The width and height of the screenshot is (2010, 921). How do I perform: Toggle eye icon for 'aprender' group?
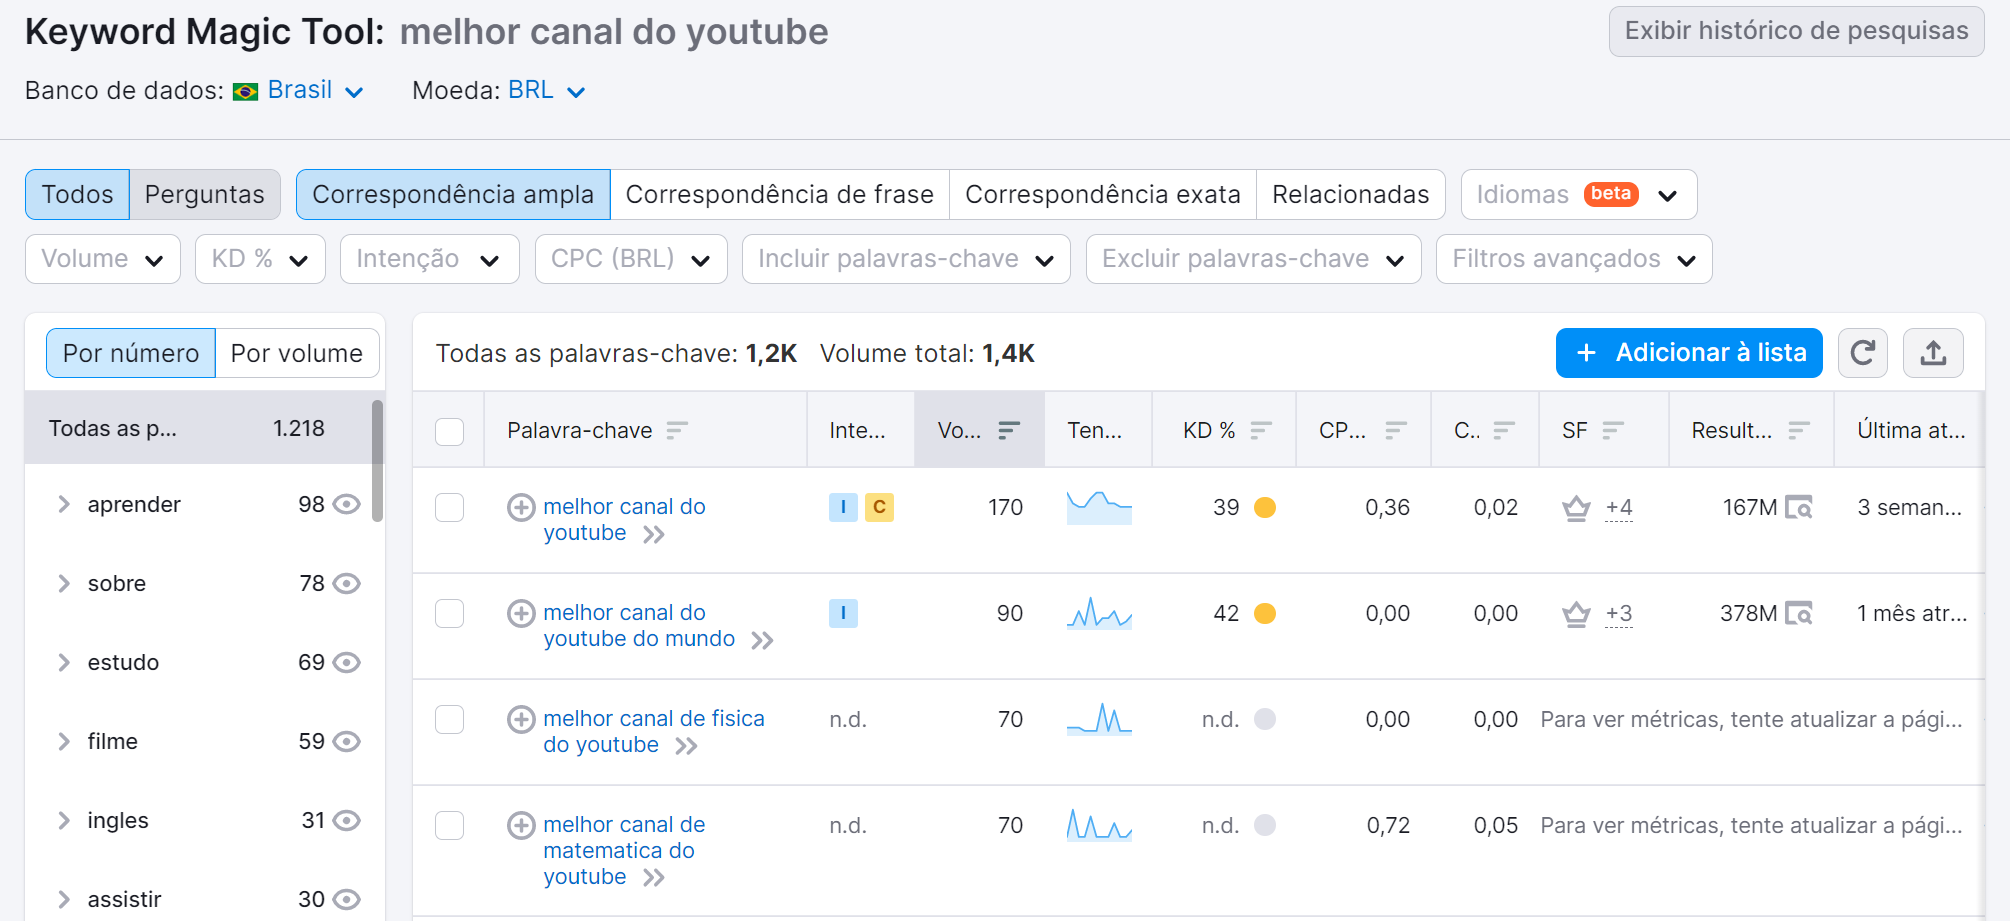pyautogui.click(x=346, y=504)
